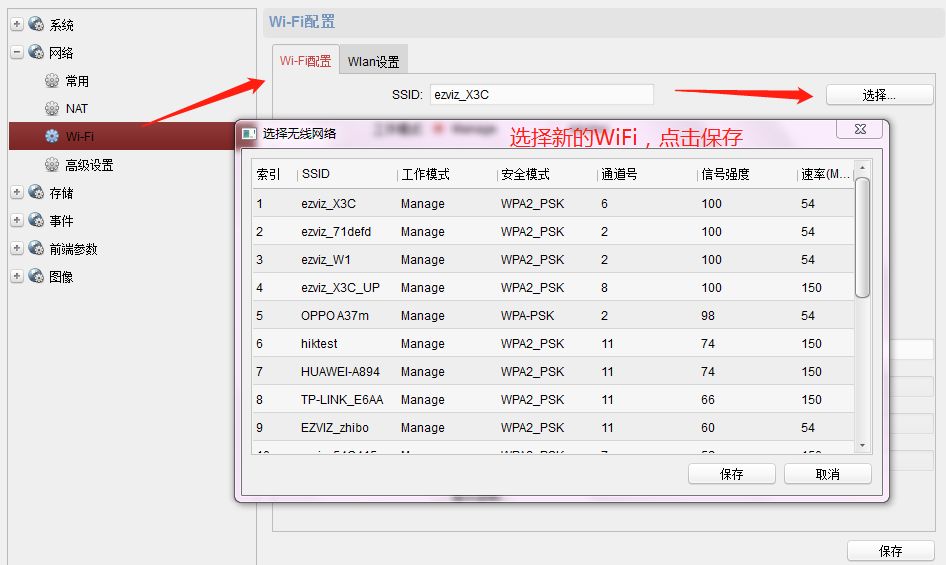Click the globe icon next to 图像
Viewport: 946px width, 565px height.
click(x=36, y=277)
